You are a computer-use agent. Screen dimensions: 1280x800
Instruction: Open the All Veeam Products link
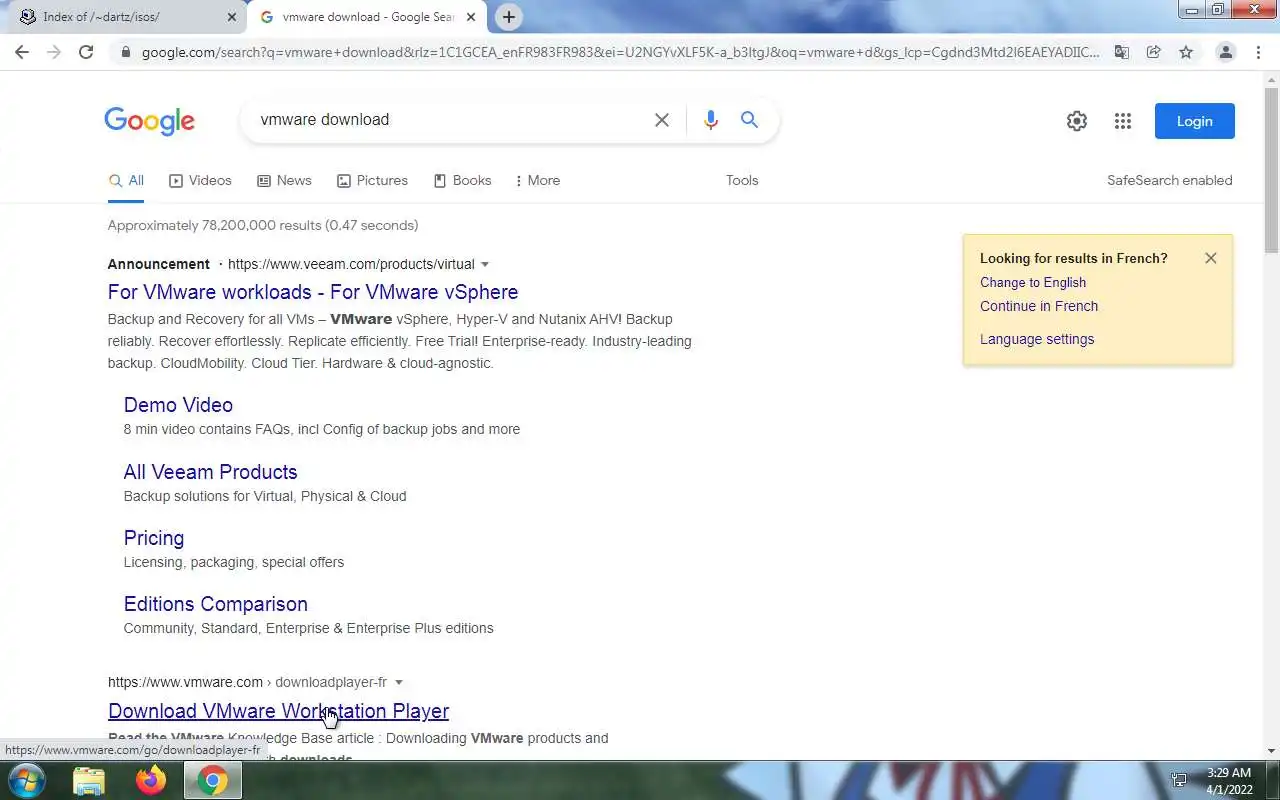[x=210, y=472]
